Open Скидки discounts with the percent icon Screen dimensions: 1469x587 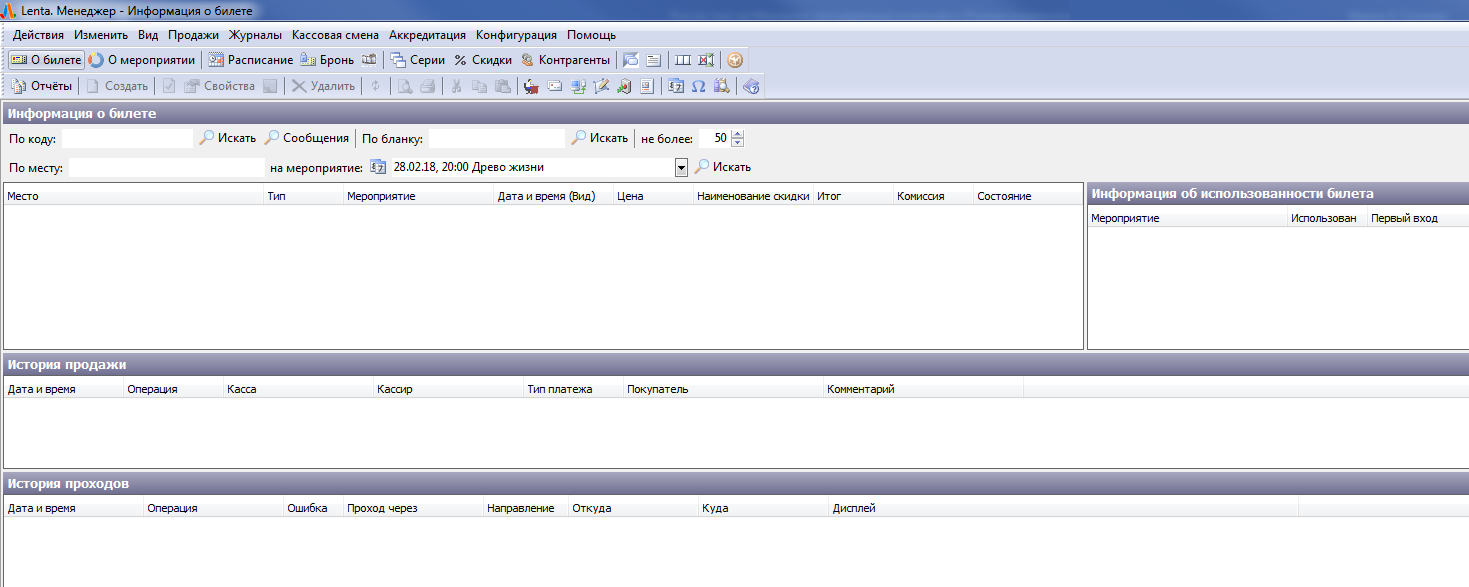482,60
